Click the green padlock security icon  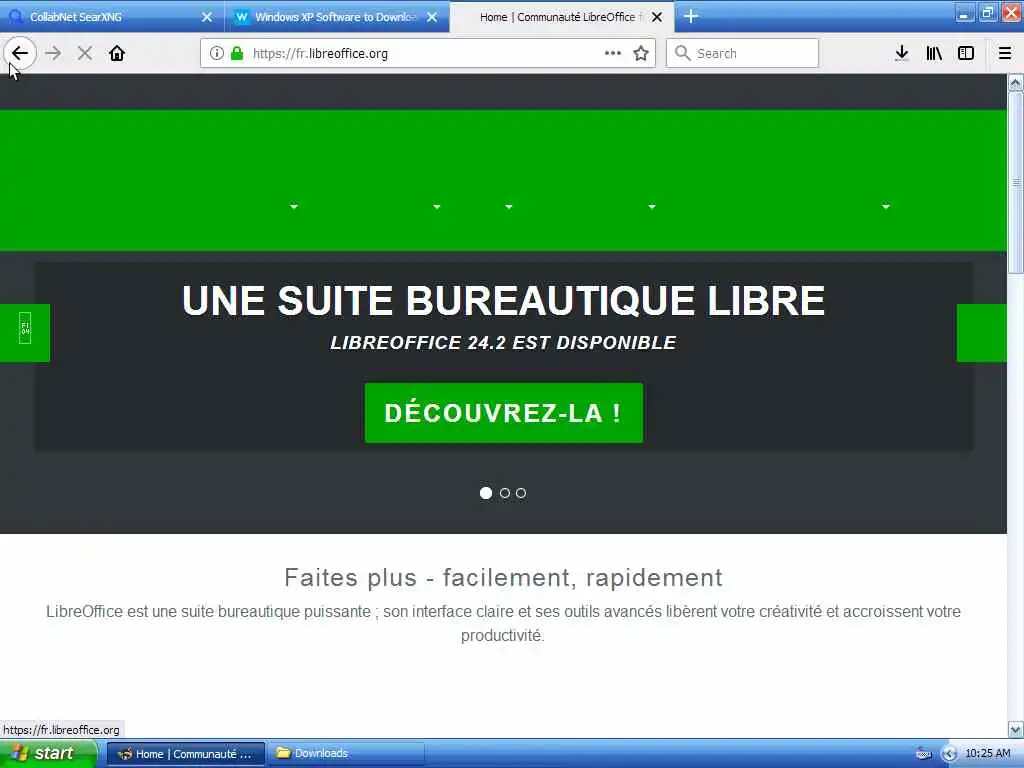[x=237, y=53]
